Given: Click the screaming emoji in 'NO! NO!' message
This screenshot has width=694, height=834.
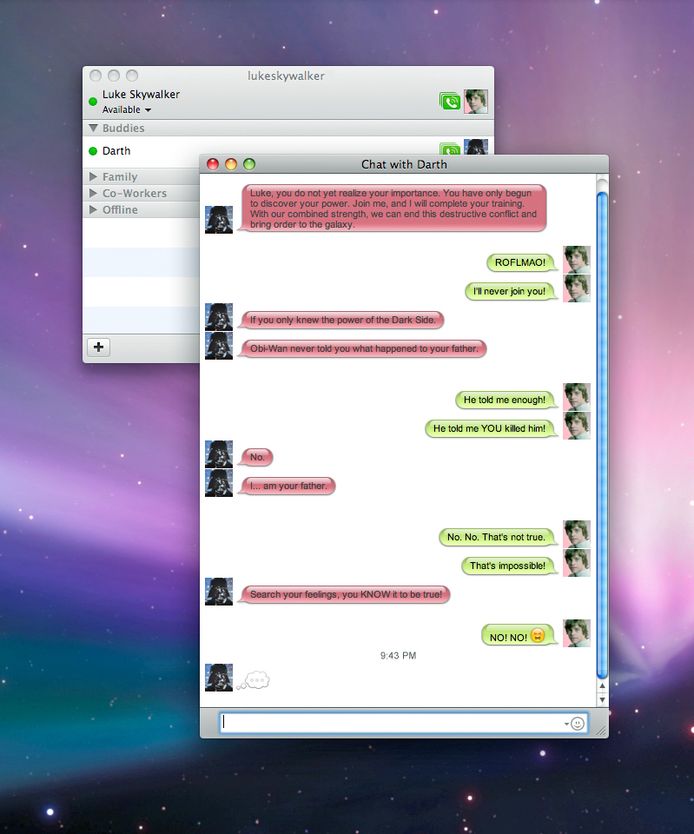Looking at the screenshot, I should [538, 636].
